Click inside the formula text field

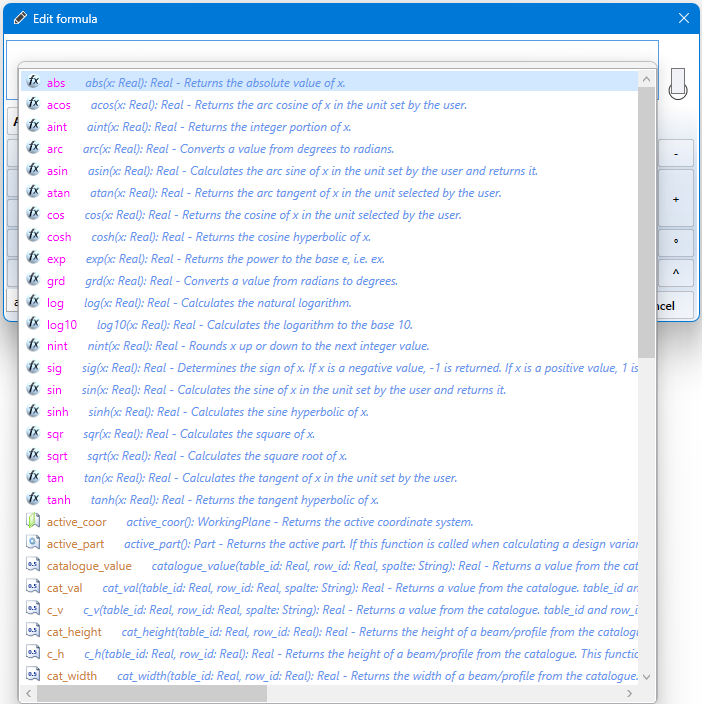pos(330,51)
